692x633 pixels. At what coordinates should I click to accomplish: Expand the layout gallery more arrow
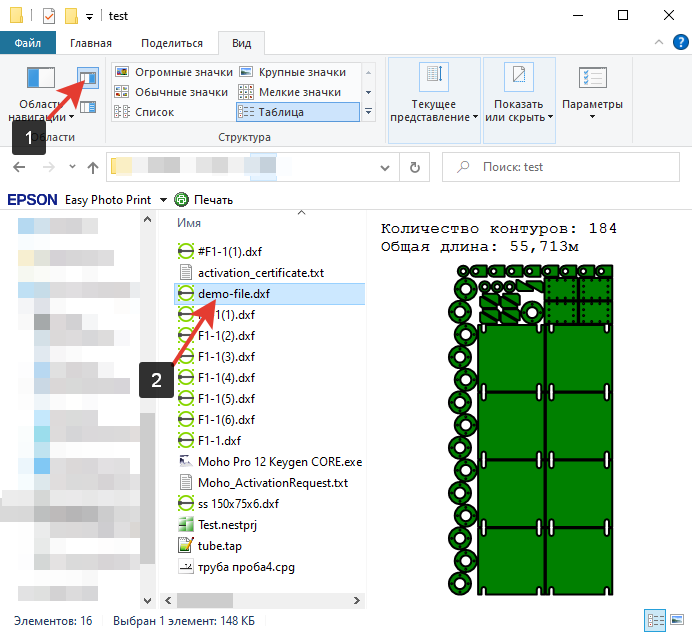pos(369,112)
